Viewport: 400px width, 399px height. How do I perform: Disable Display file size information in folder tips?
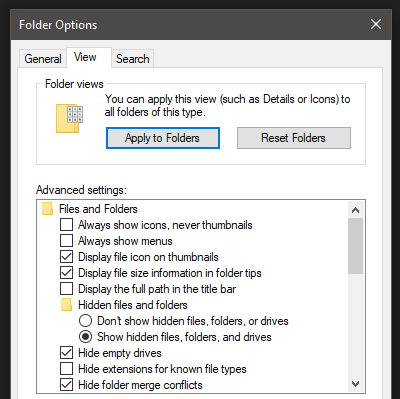pyautogui.click(x=66, y=273)
